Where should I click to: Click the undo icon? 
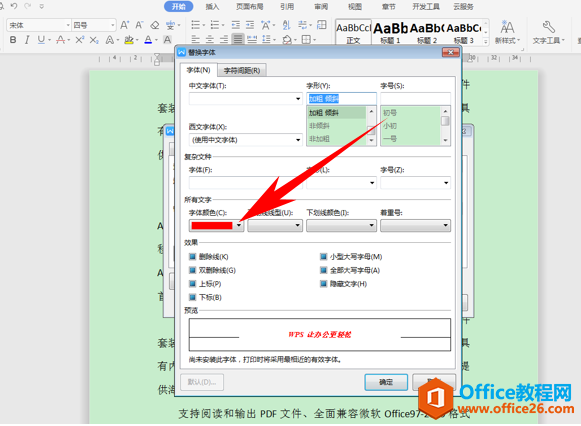14,6
